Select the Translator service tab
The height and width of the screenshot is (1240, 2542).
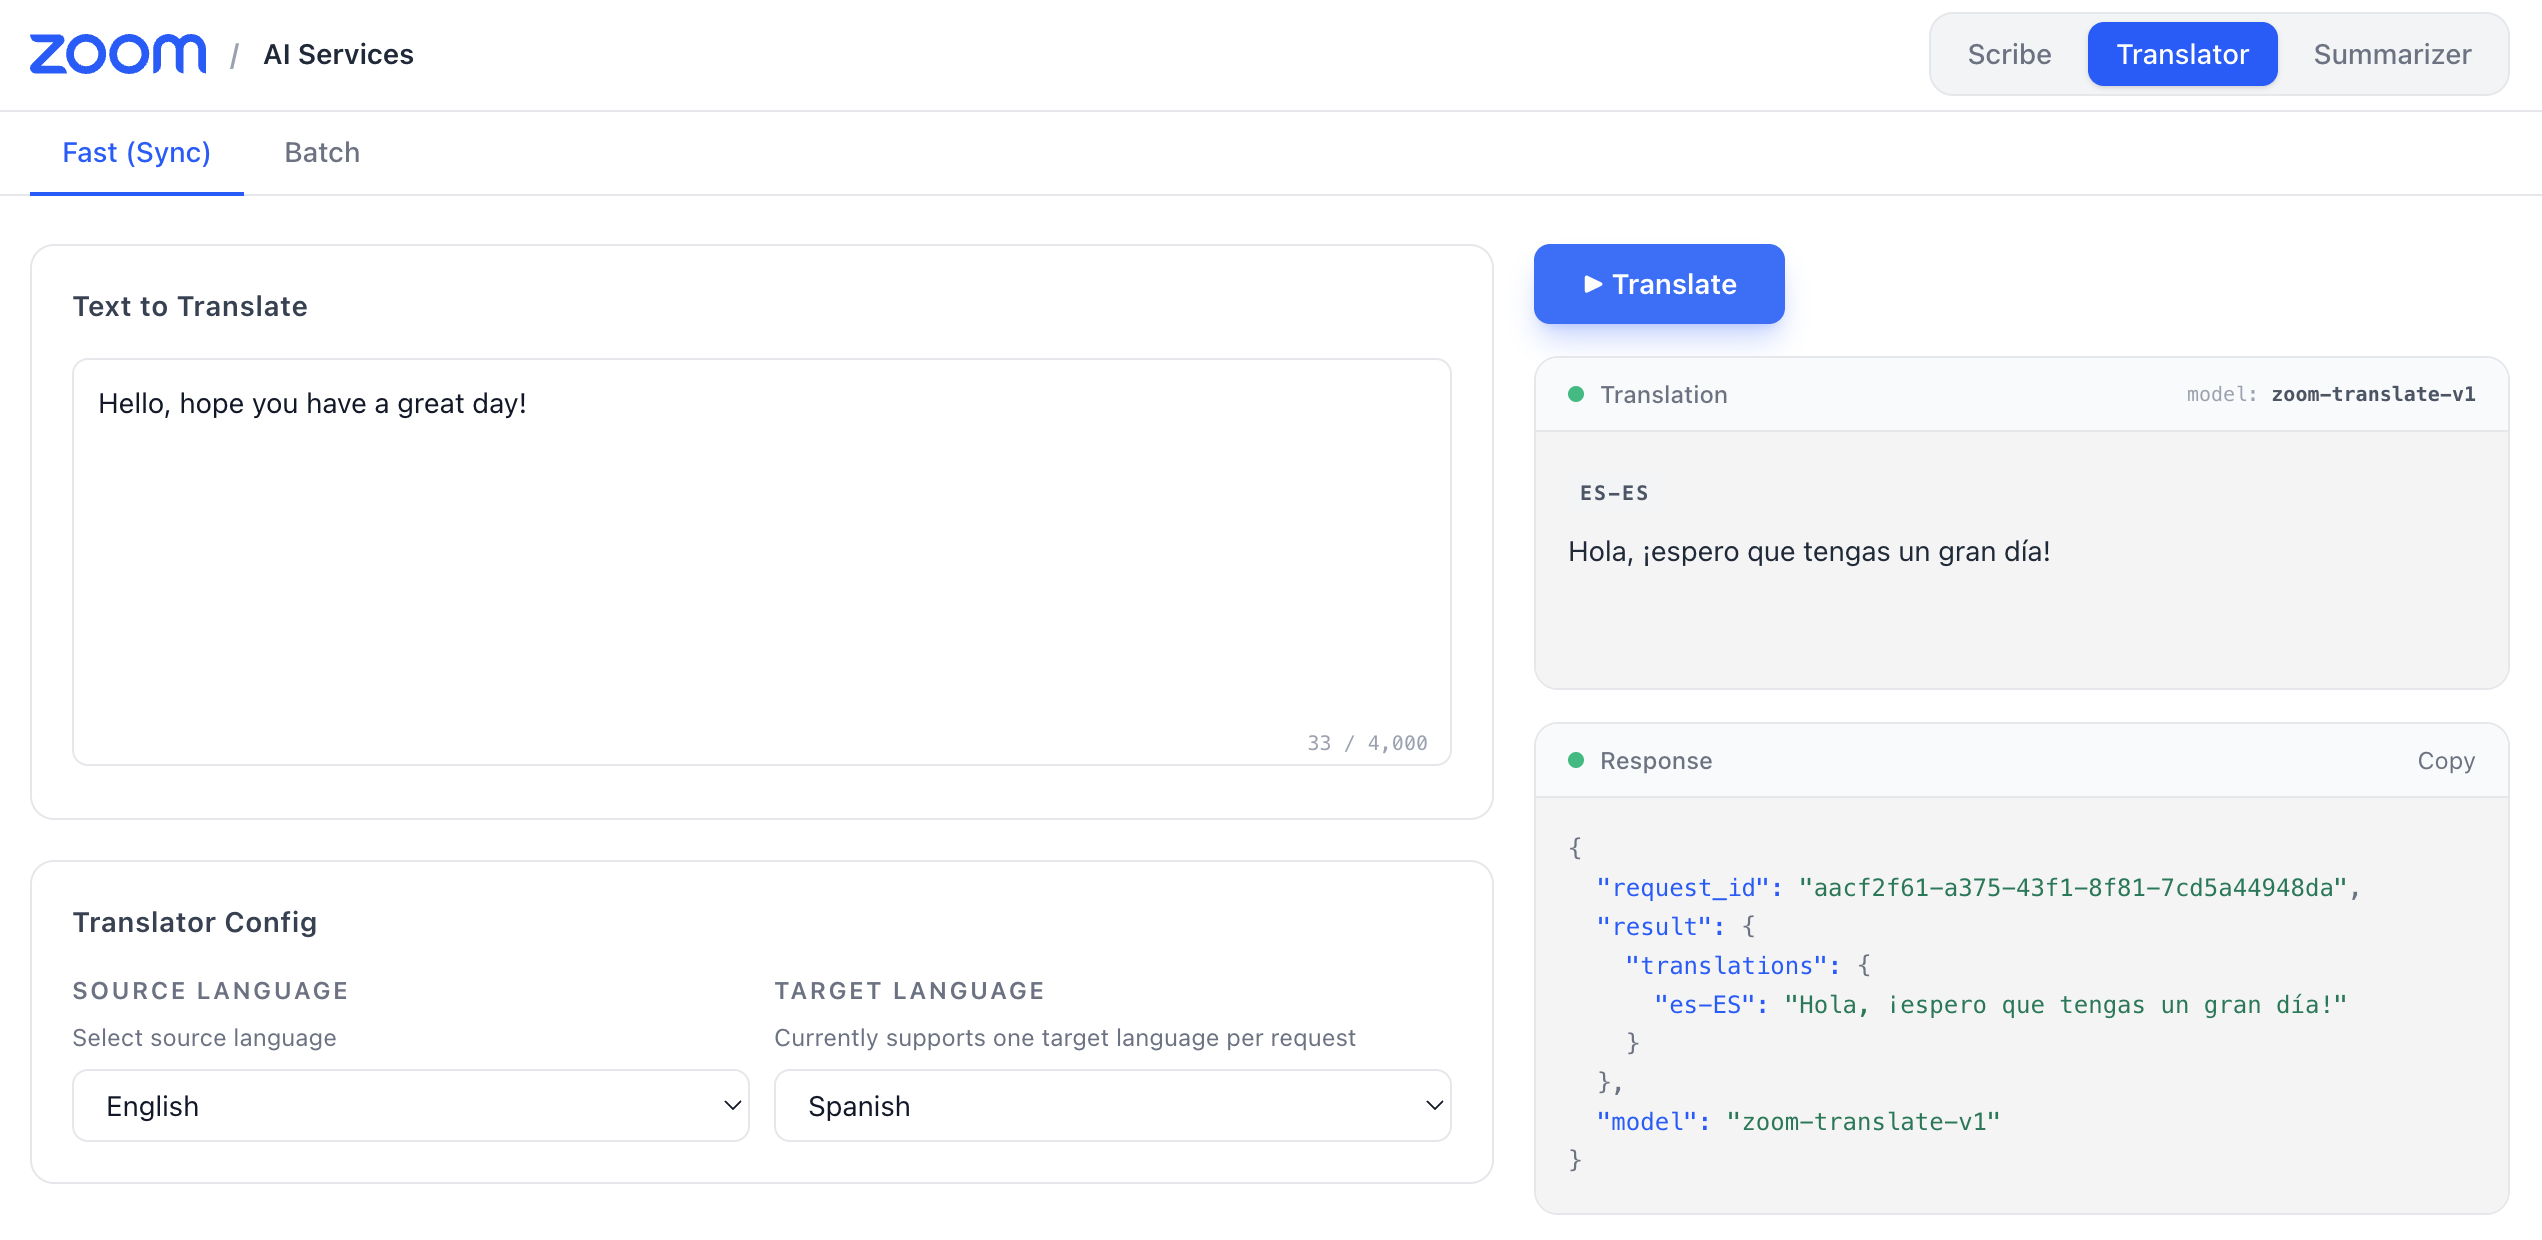[2182, 54]
